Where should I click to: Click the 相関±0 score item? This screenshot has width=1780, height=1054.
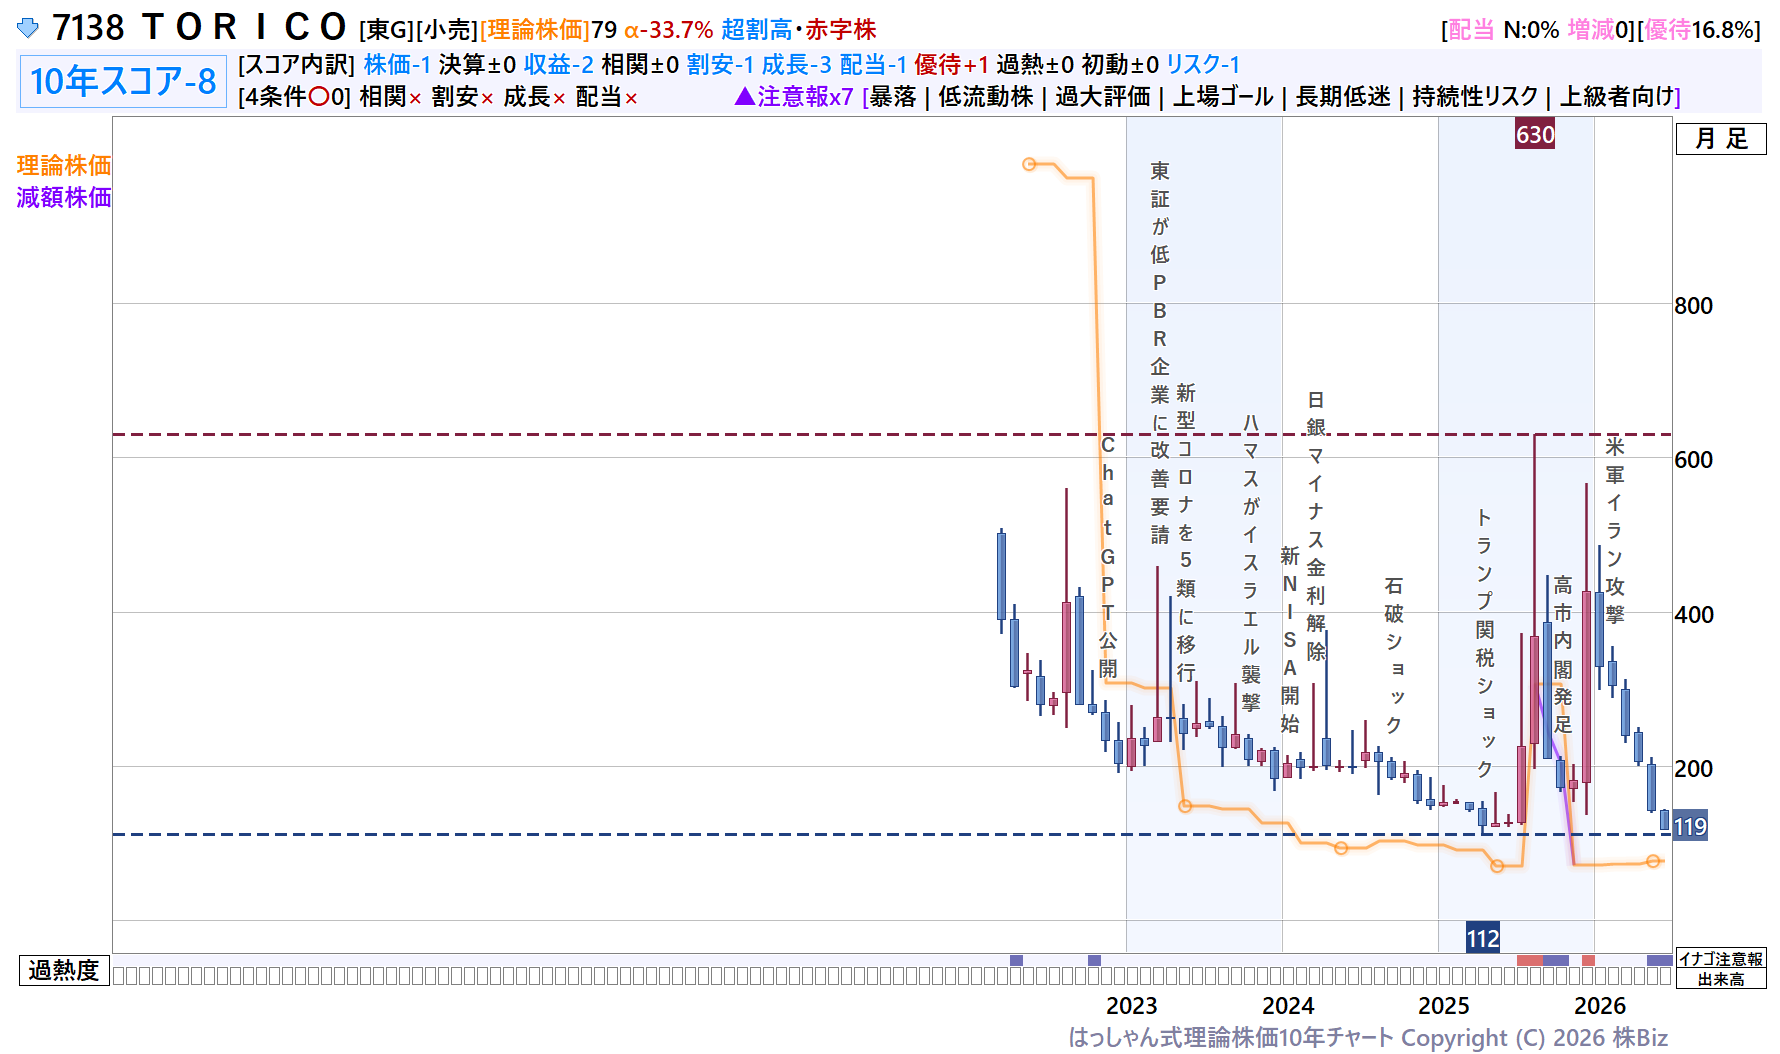[640, 65]
